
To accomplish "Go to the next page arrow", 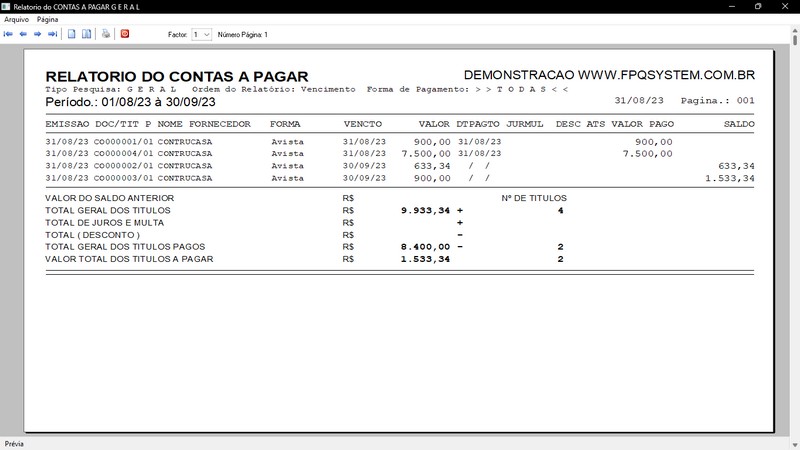I will (37, 34).
